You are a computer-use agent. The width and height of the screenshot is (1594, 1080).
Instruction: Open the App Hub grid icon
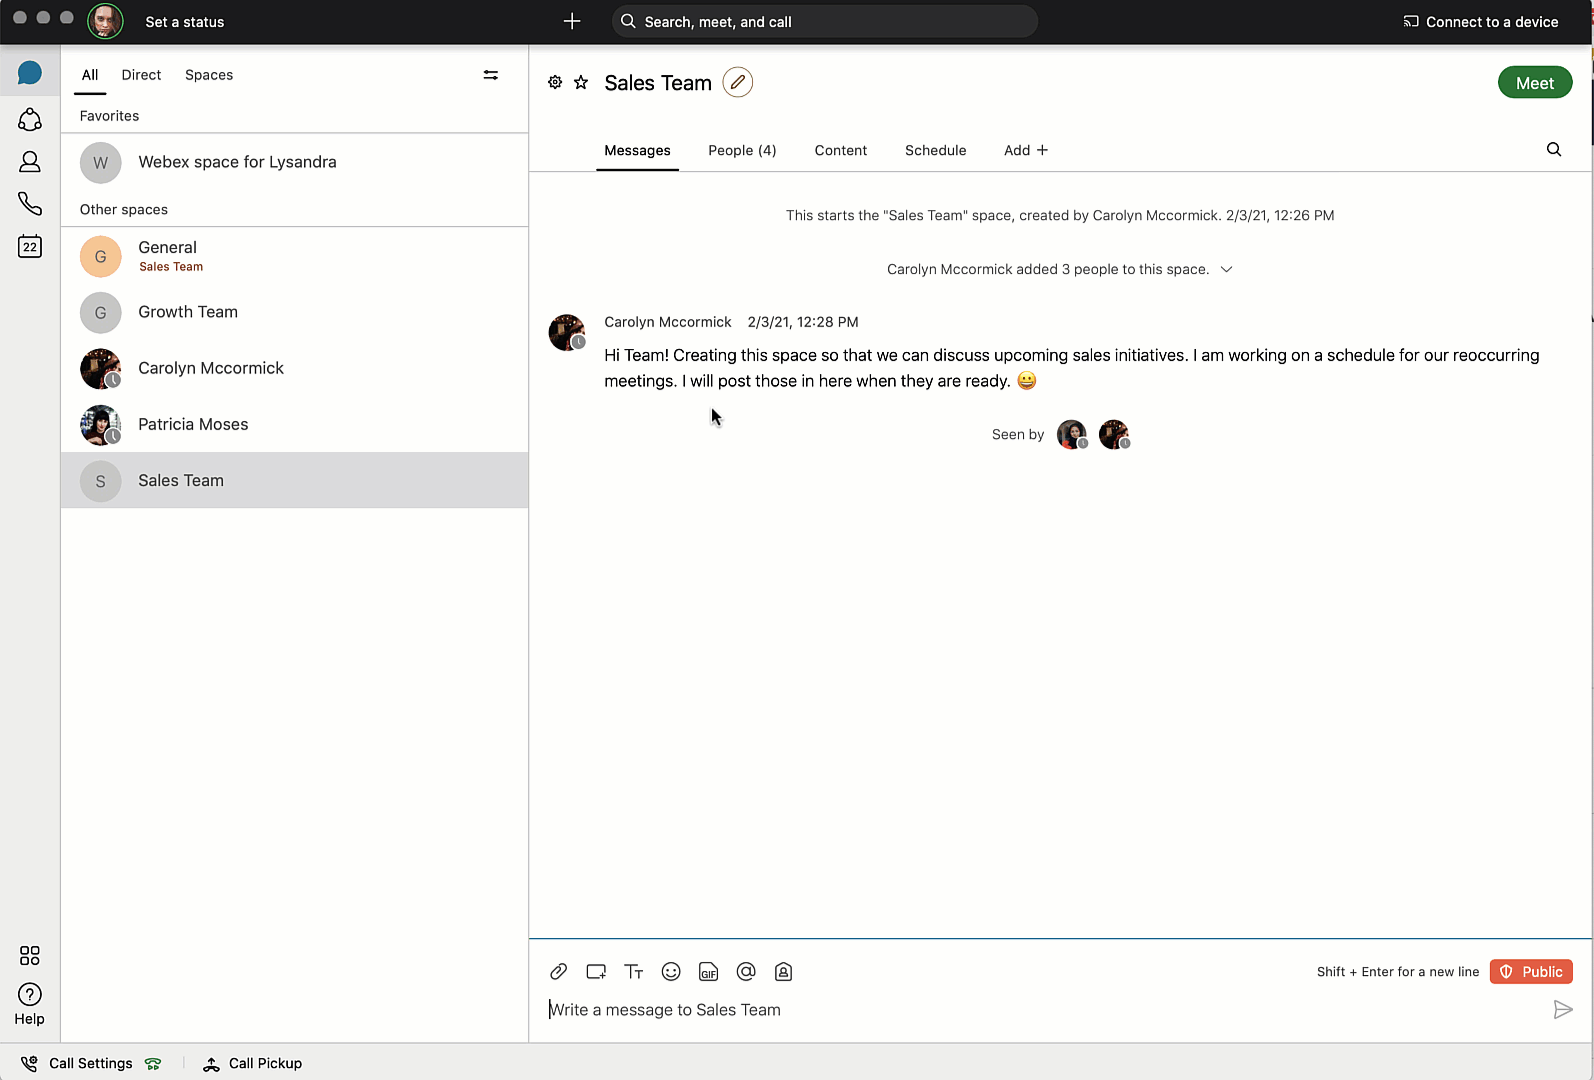coord(30,956)
